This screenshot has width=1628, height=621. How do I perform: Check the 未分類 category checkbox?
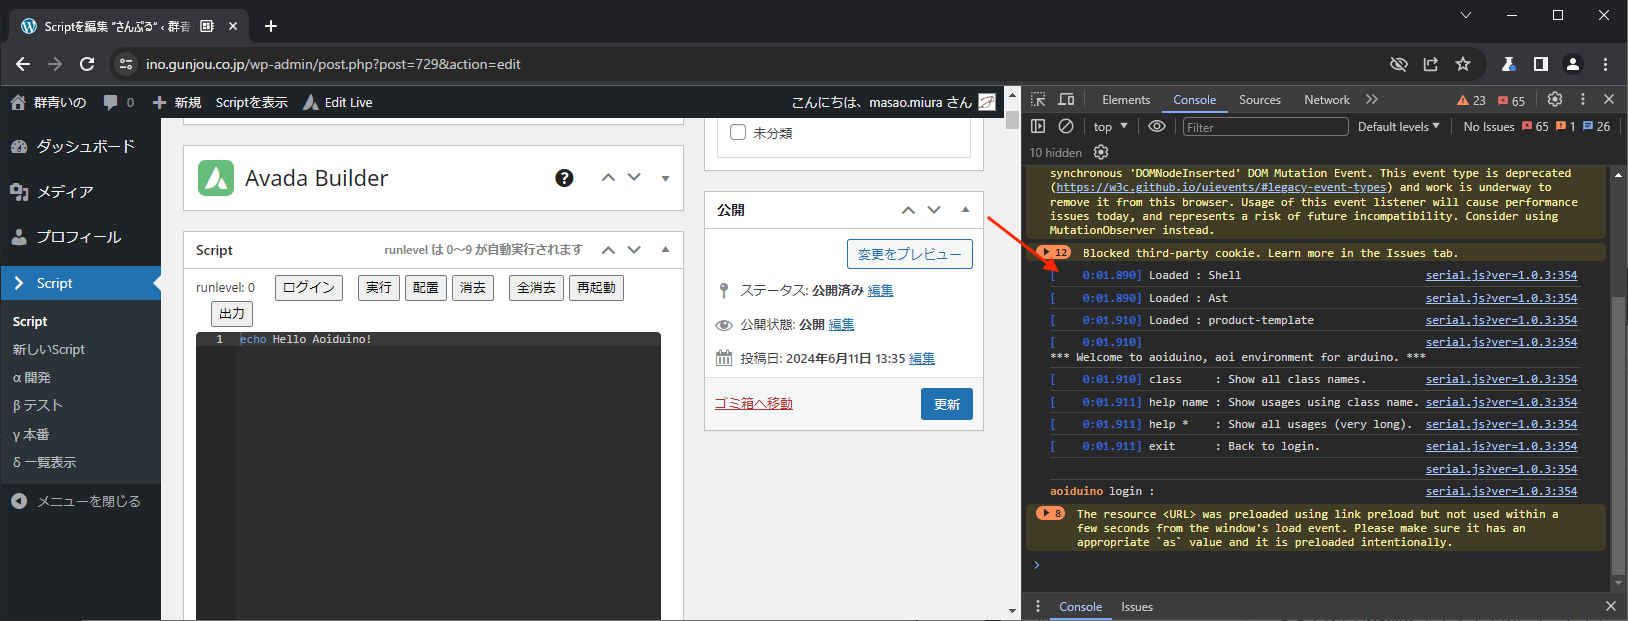pyautogui.click(x=738, y=132)
